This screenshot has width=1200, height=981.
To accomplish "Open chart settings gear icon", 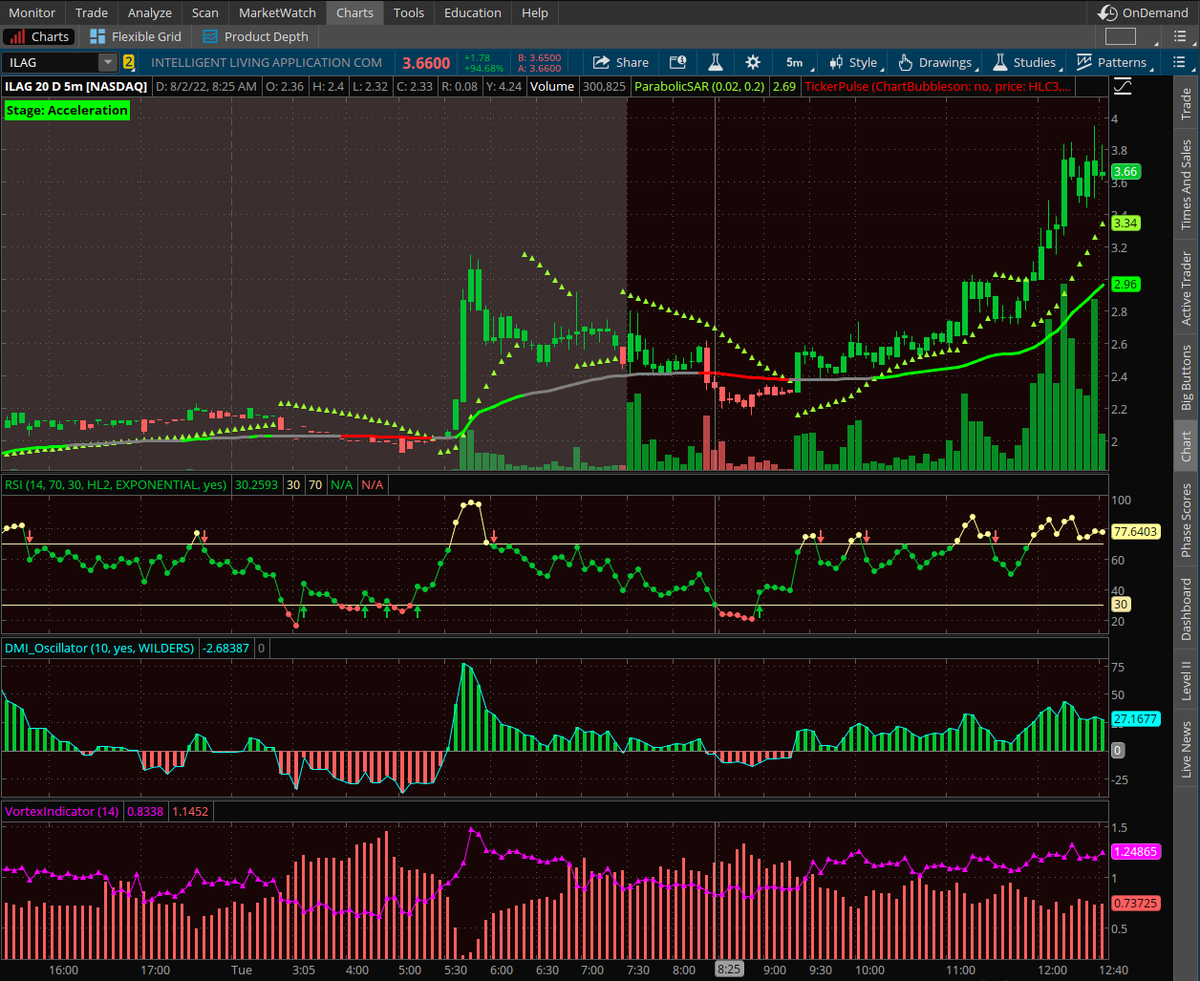I will [752, 62].
